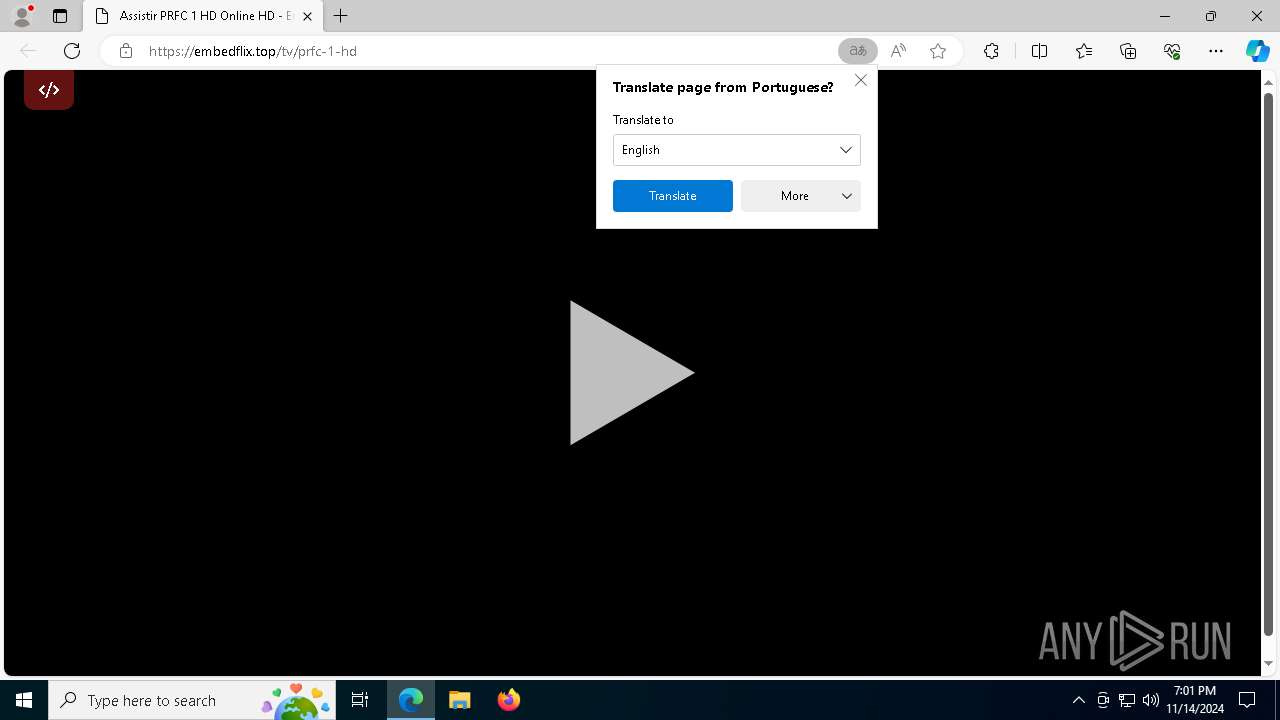Open File Explorer from taskbar
The width and height of the screenshot is (1280, 720).
pyautogui.click(x=459, y=700)
